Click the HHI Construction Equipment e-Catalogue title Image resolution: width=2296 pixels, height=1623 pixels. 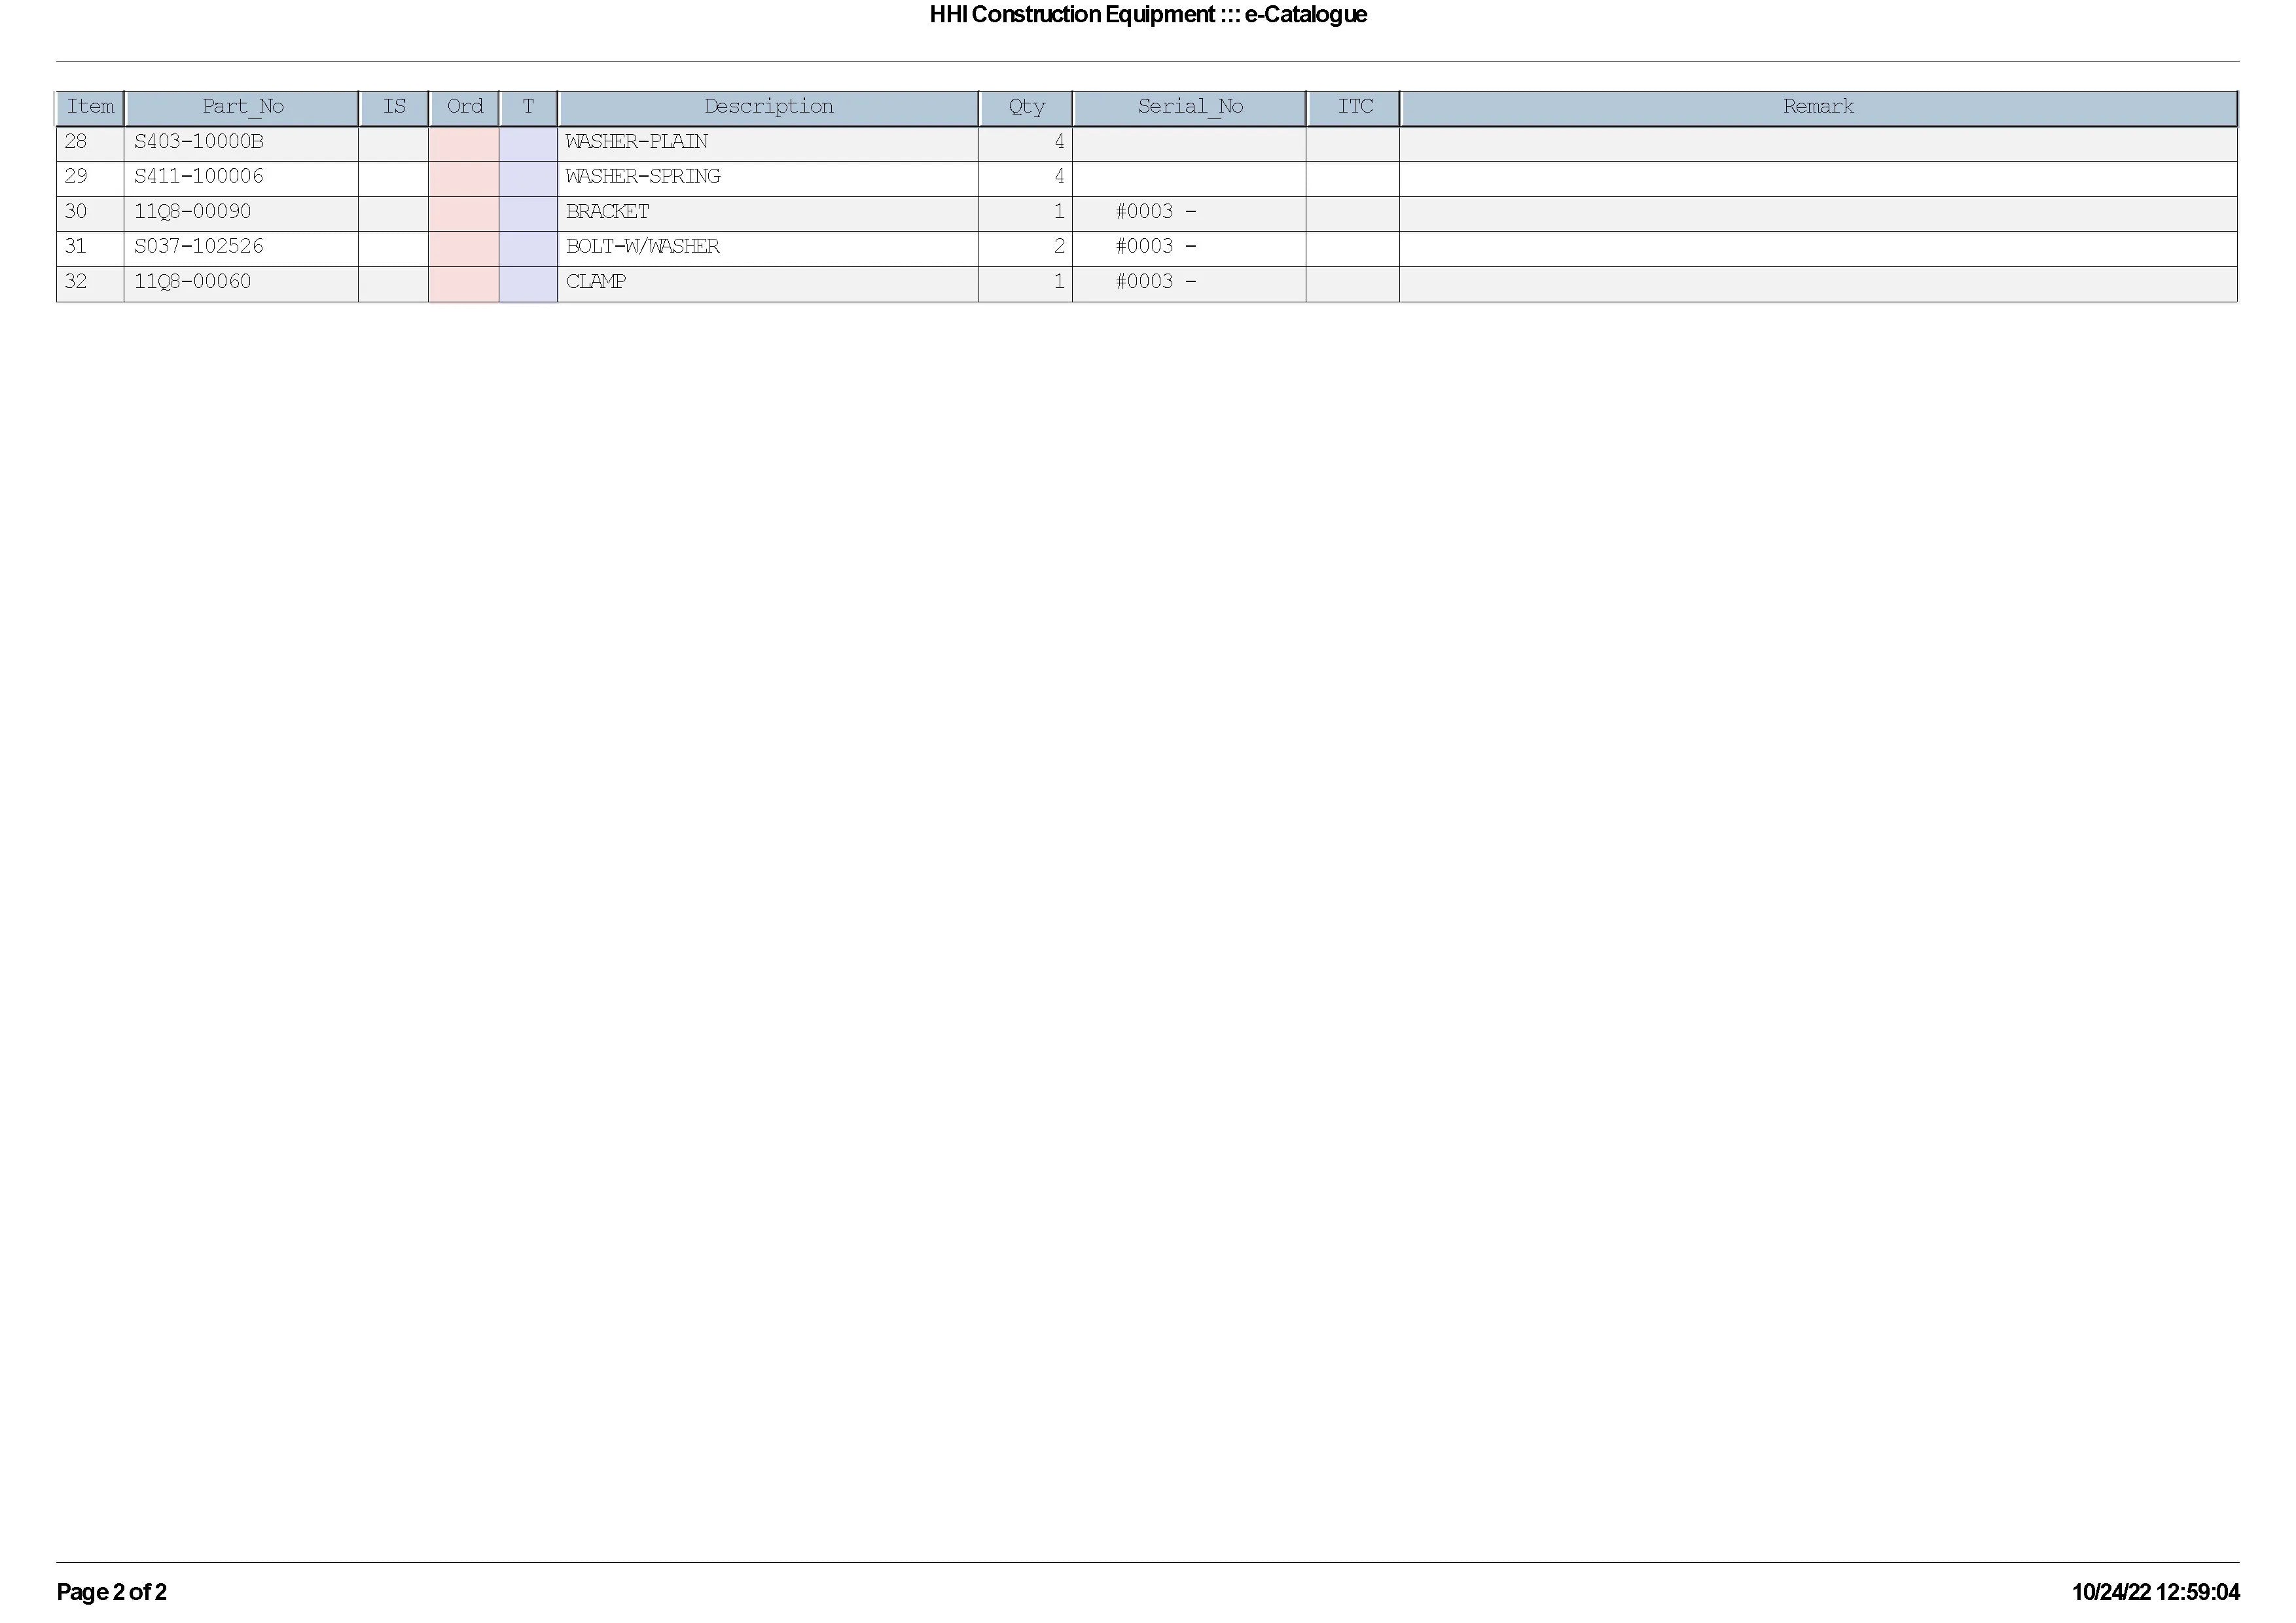1147,15
